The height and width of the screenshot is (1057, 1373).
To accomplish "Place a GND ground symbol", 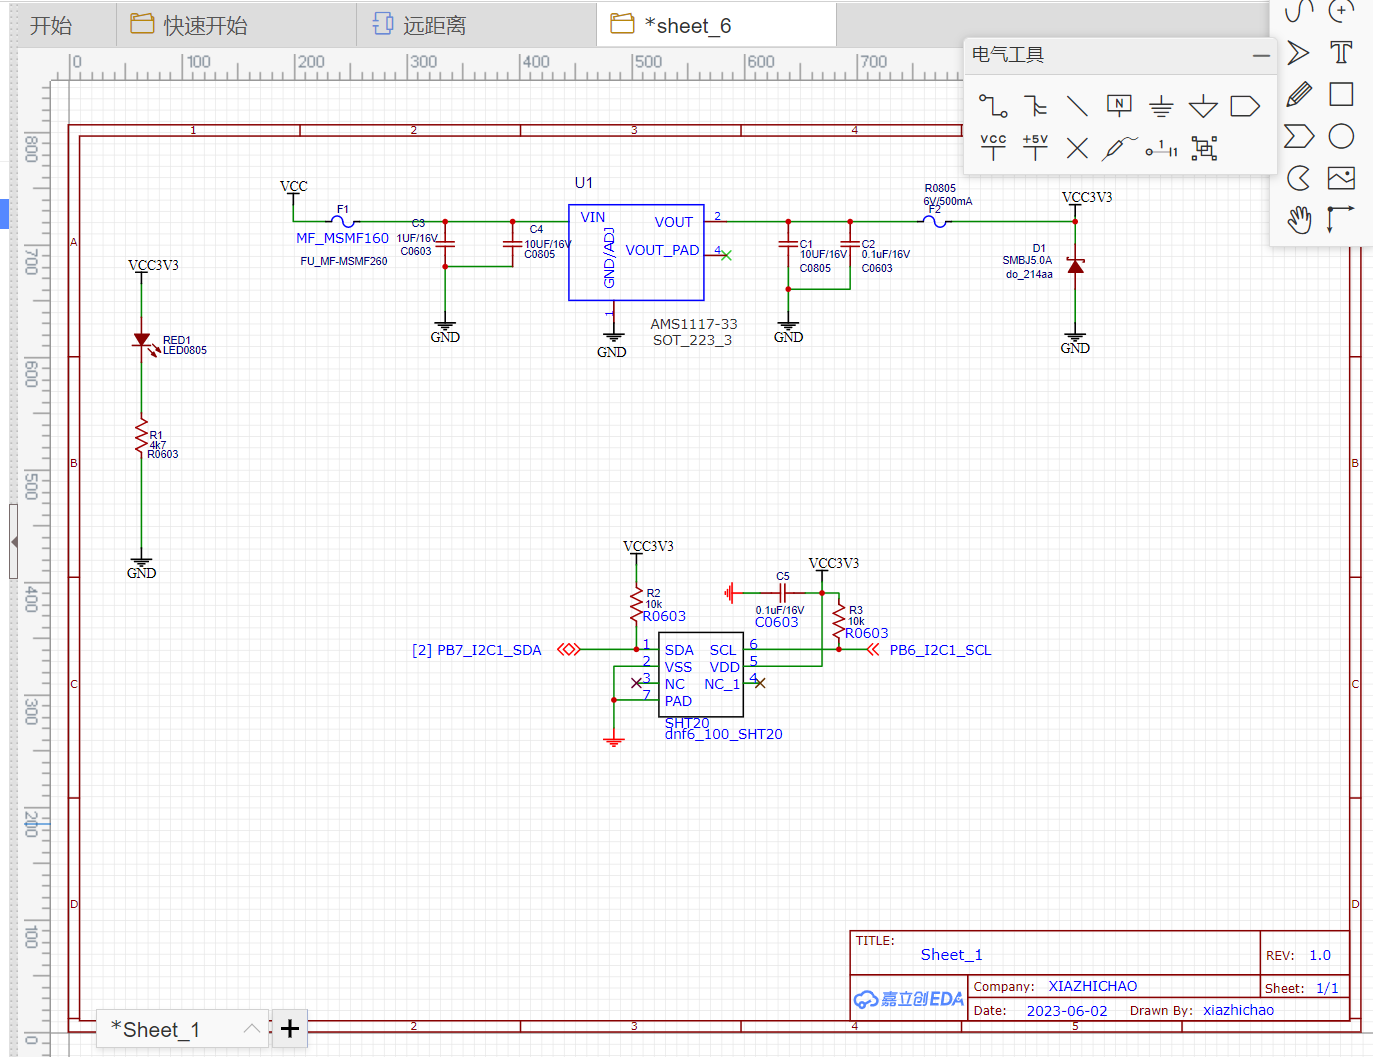I will [1161, 106].
